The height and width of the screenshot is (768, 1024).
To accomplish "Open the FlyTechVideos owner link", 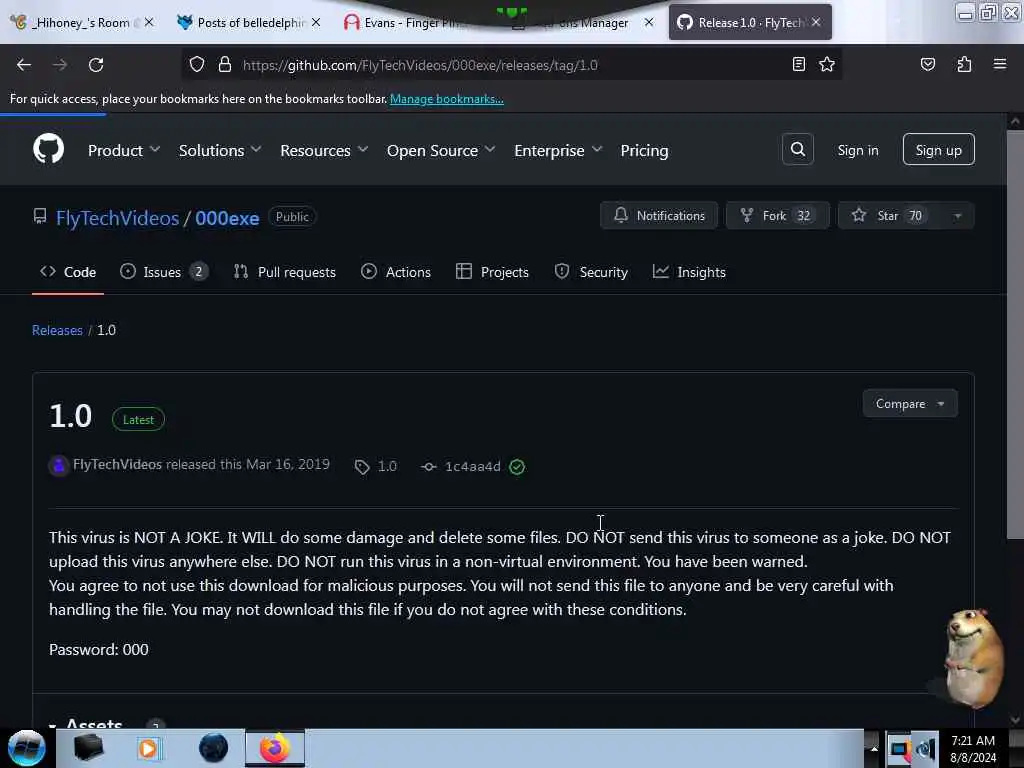I will point(118,217).
